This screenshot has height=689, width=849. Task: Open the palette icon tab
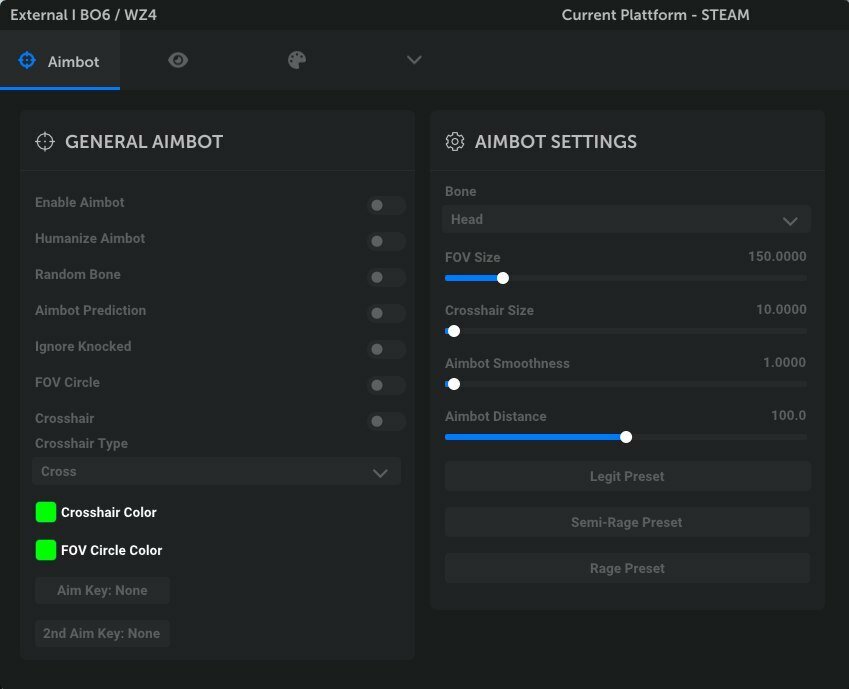(x=297, y=60)
